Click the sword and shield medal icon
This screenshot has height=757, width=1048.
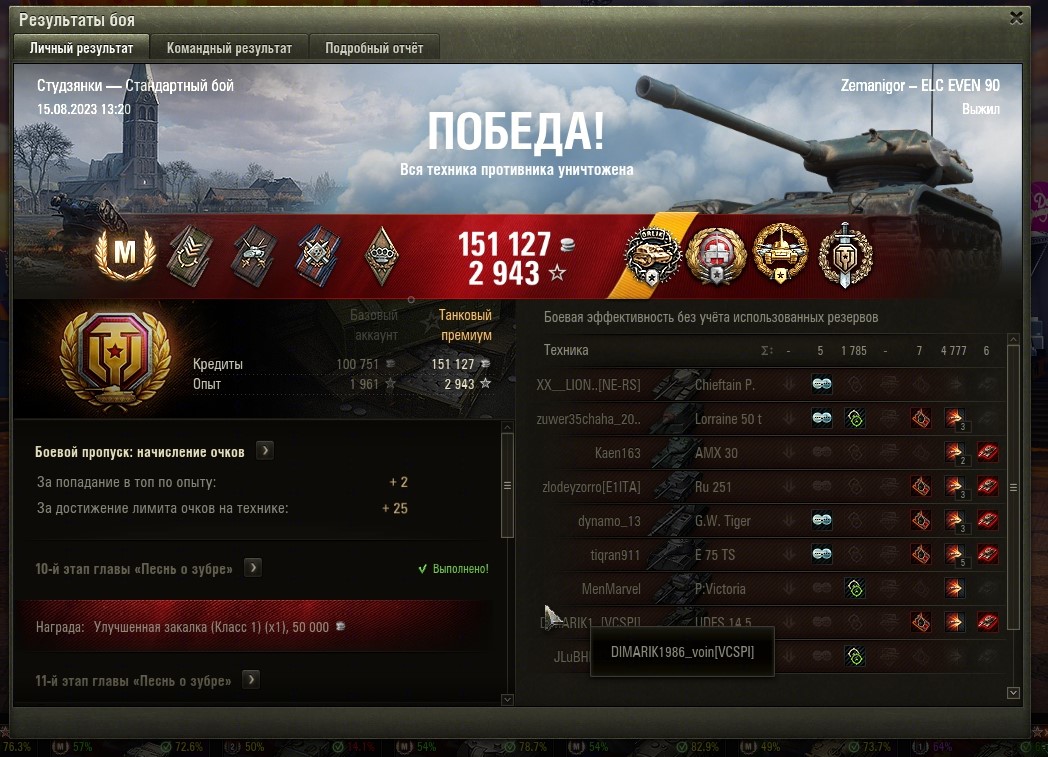point(845,257)
